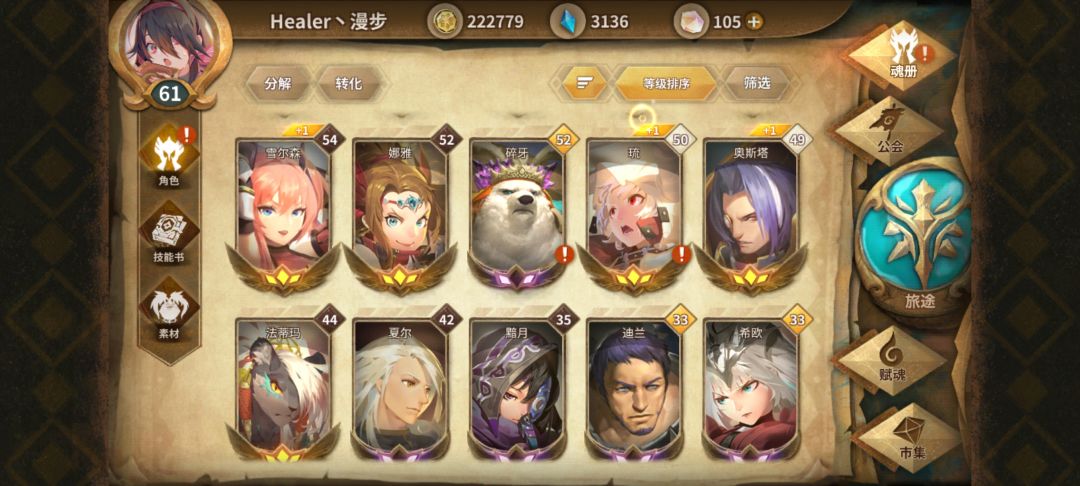
Task: Click the 转化 convert button
Action: pyautogui.click(x=348, y=84)
